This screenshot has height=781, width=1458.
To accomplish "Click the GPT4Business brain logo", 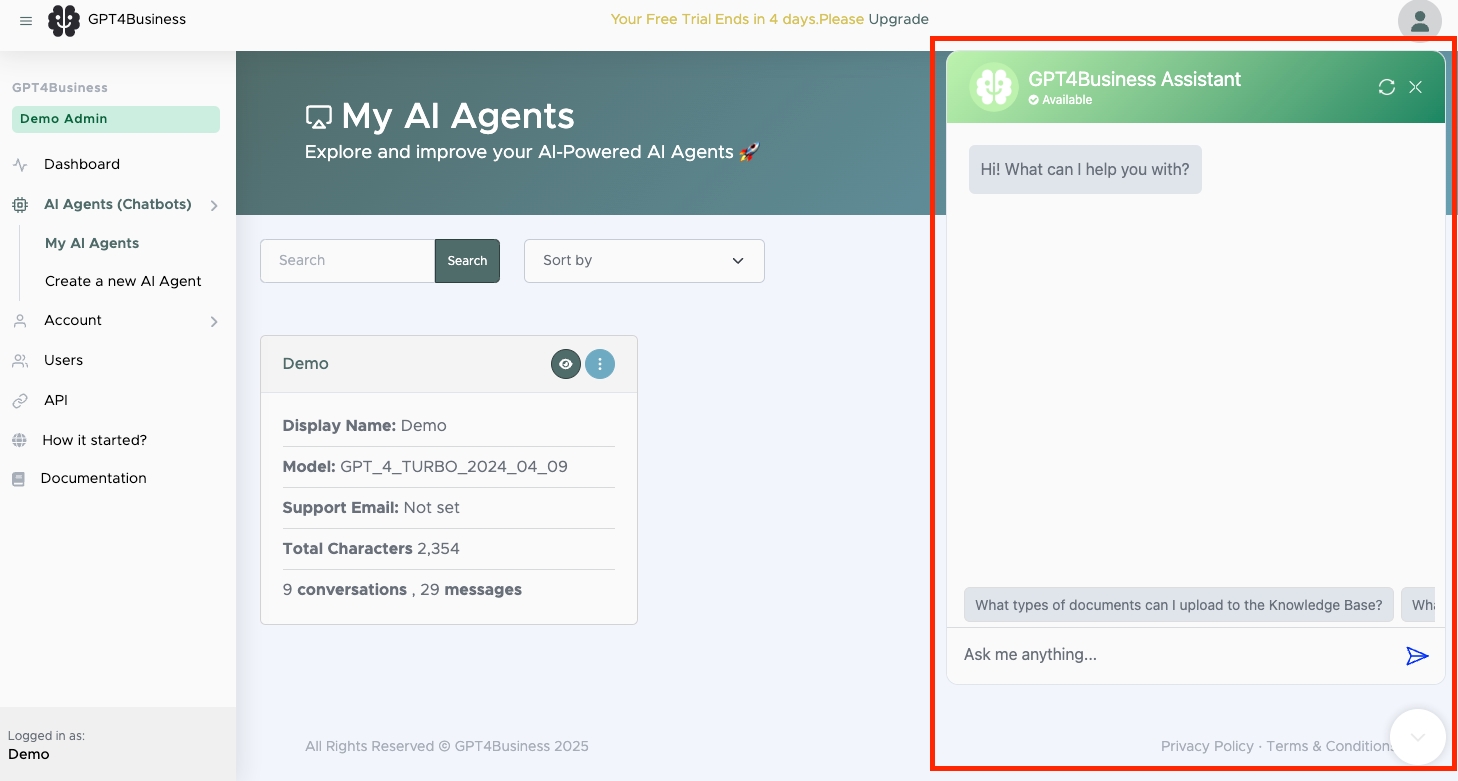I will [x=64, y=20].
